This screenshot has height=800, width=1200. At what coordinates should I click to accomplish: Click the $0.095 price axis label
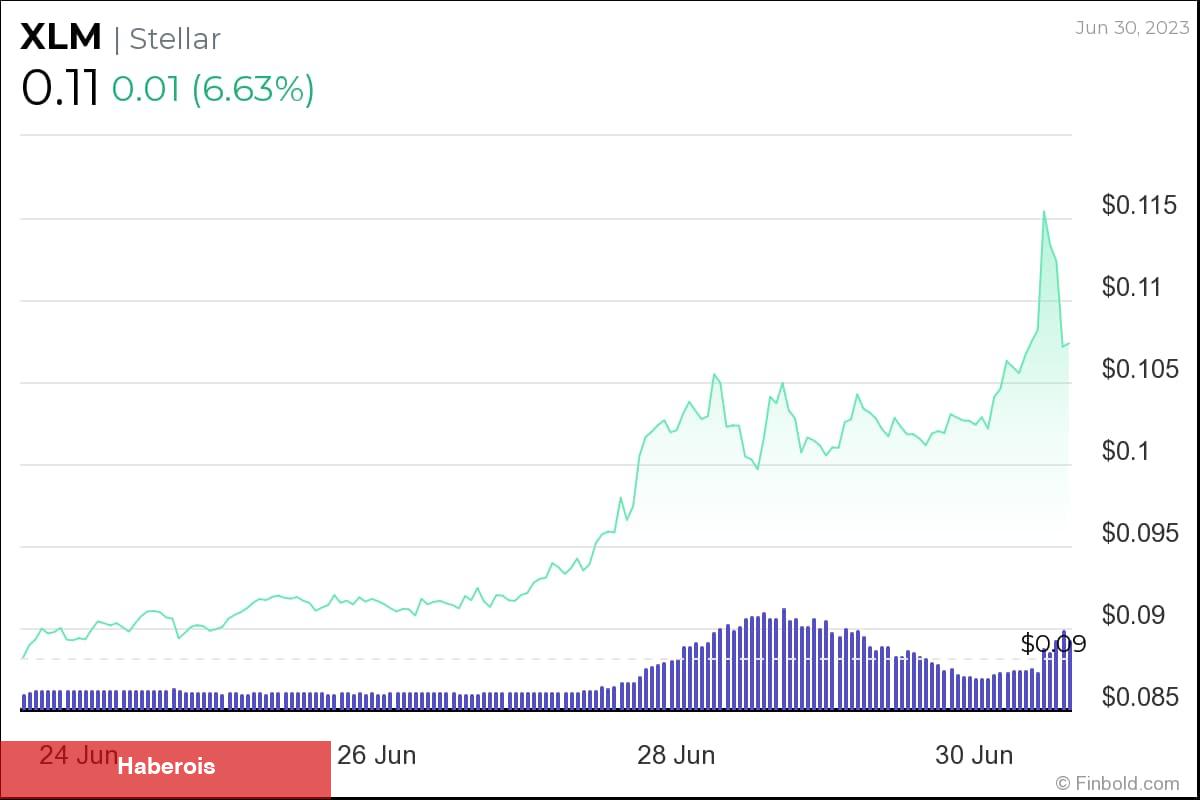click(1139, 533)
